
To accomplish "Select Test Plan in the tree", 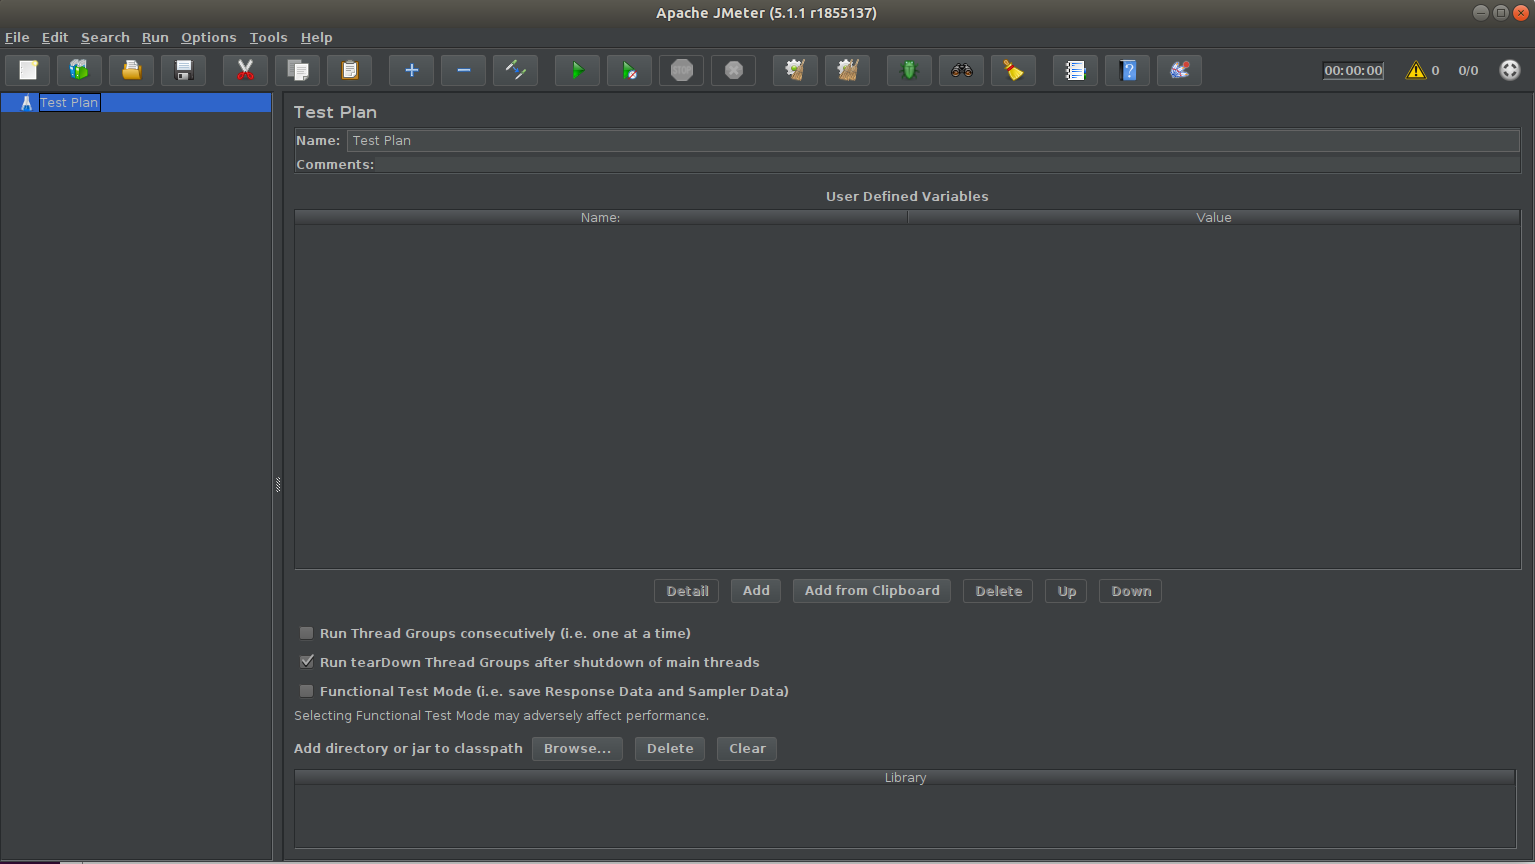I will (69, 103).
